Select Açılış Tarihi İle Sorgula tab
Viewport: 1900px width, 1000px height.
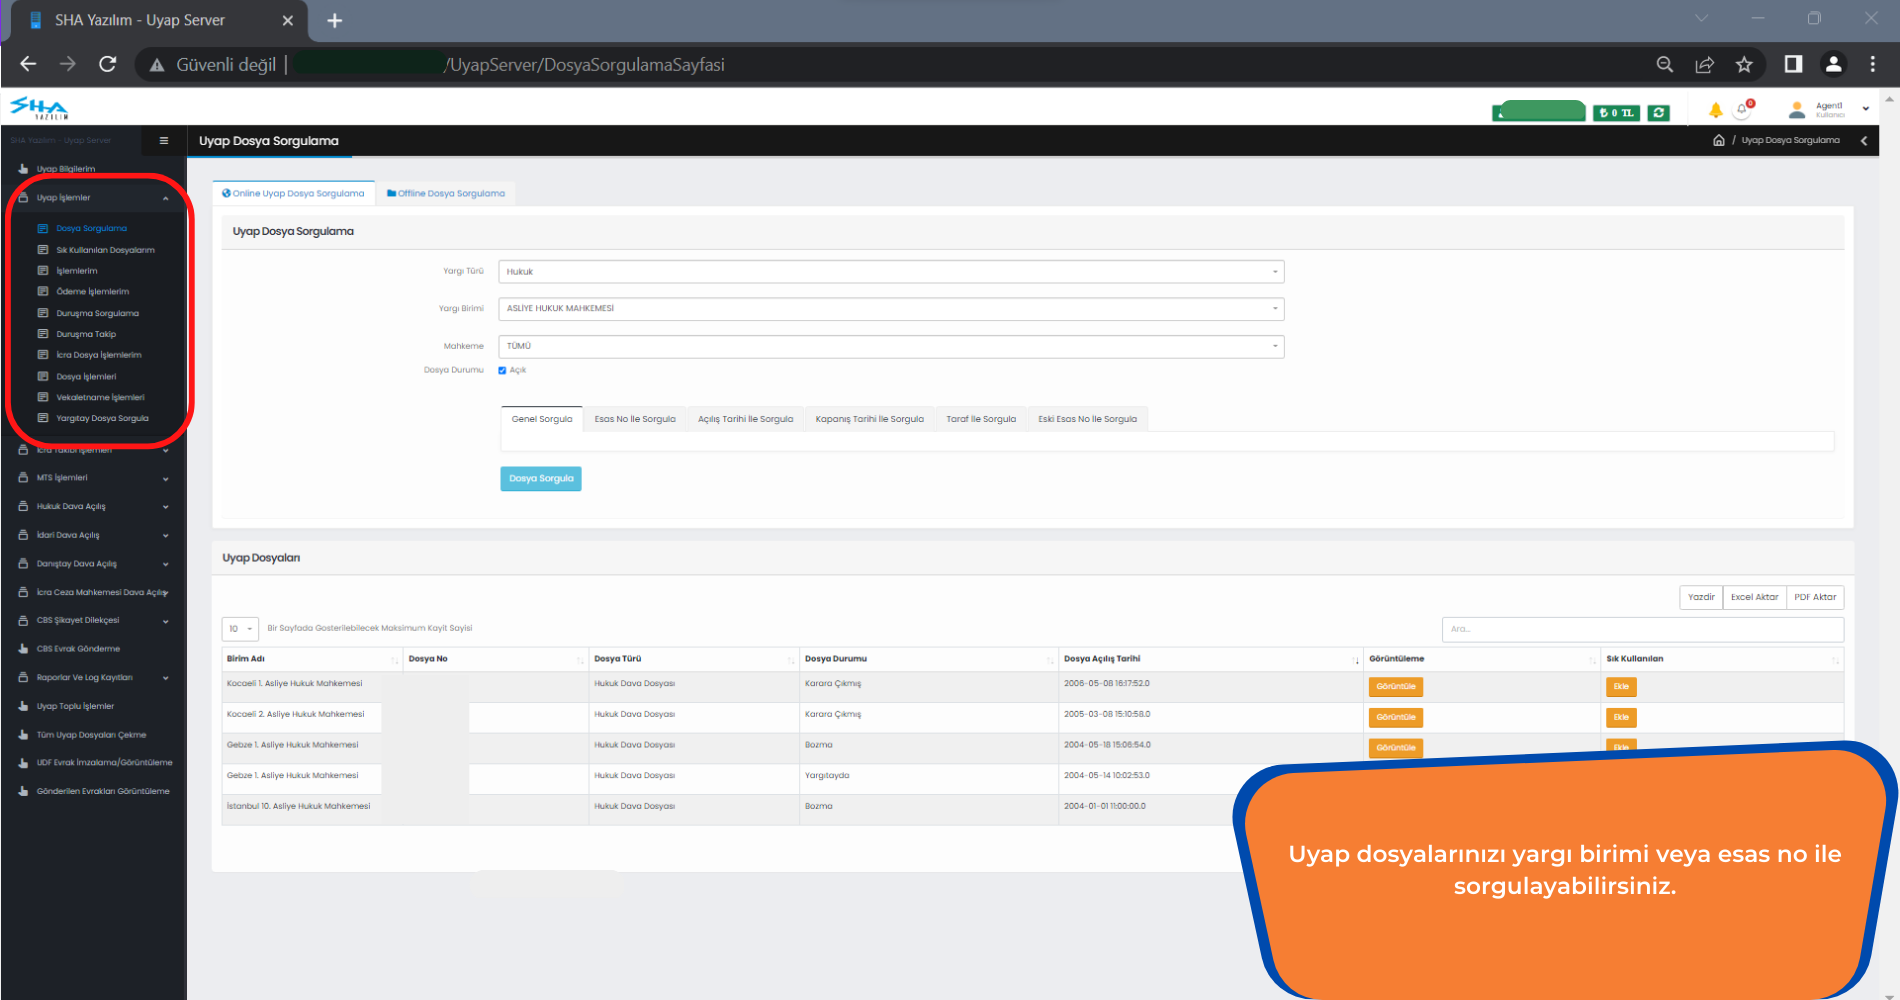[746, 419]
